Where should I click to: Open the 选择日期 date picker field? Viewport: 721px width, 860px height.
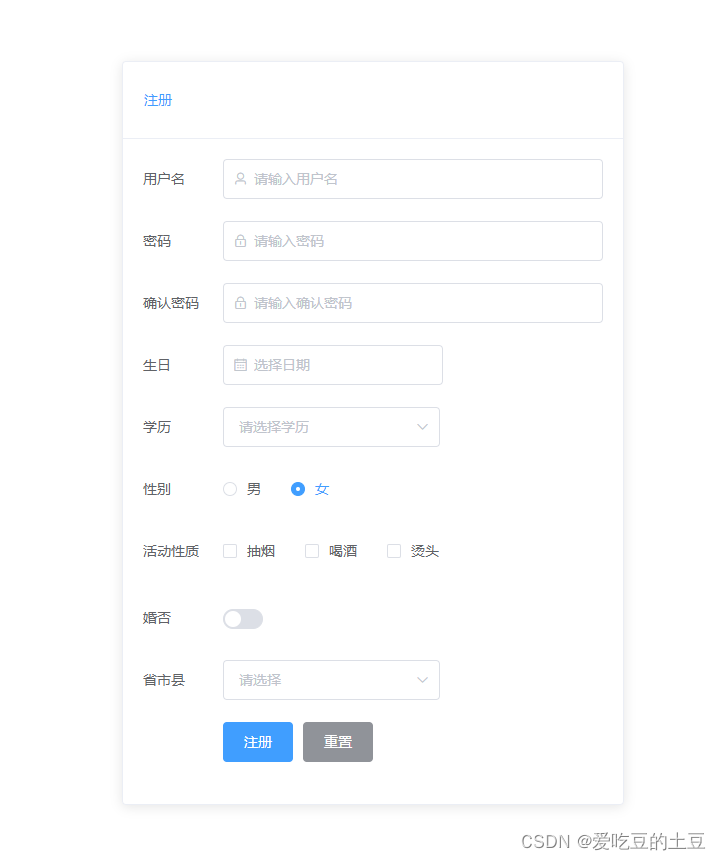tap(333, 365)
